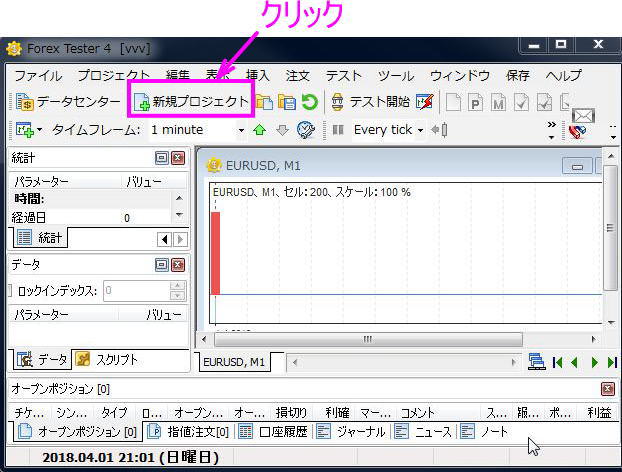The width and height of the screenshot is (622, 472).
Task: Click the green up arrow timeframe icon
Action: (x=259, y=130)
